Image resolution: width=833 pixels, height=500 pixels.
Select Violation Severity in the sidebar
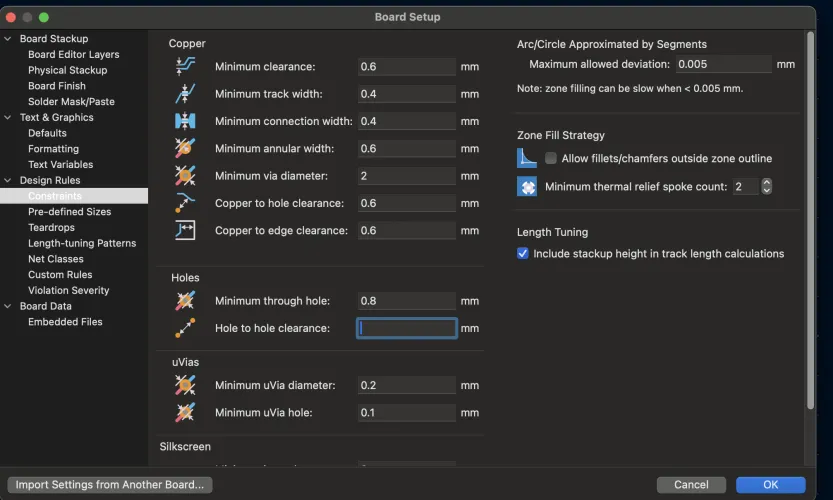pyautogui.click(x=68, y=290)
